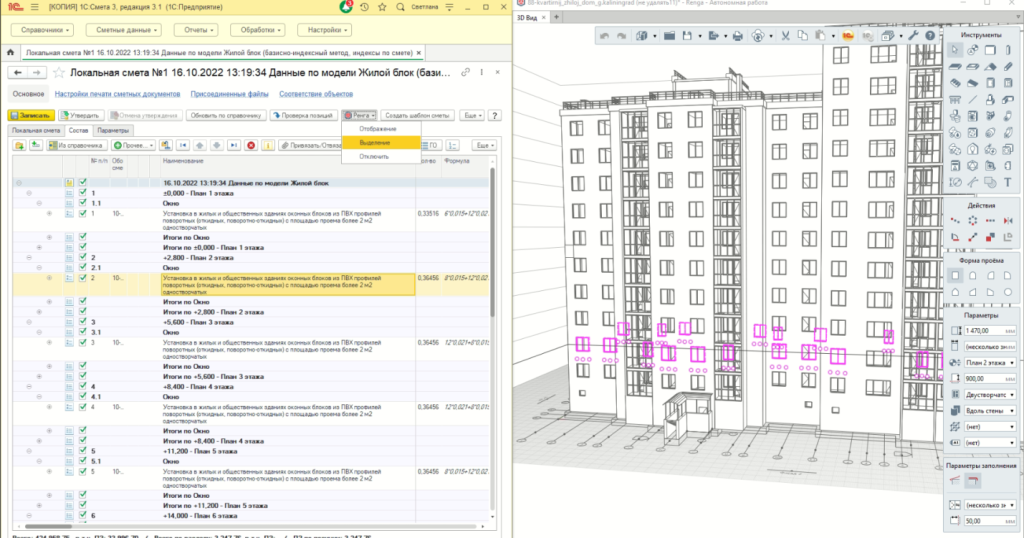Switch to the Параметры tab
Screen dimensions: 1024x538
[x=113, y=131]
